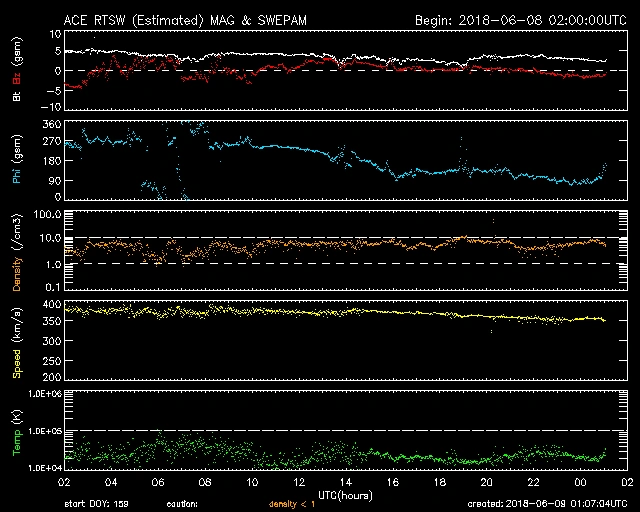
Task: Click the '08' UTC hour tick label
Action: coord(205,482)
